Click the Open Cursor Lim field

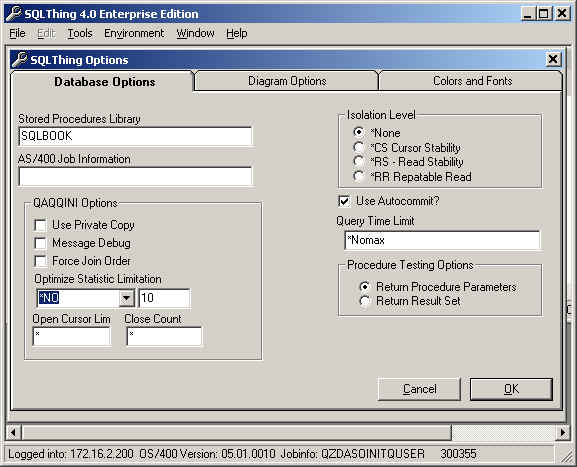(72, 336)
